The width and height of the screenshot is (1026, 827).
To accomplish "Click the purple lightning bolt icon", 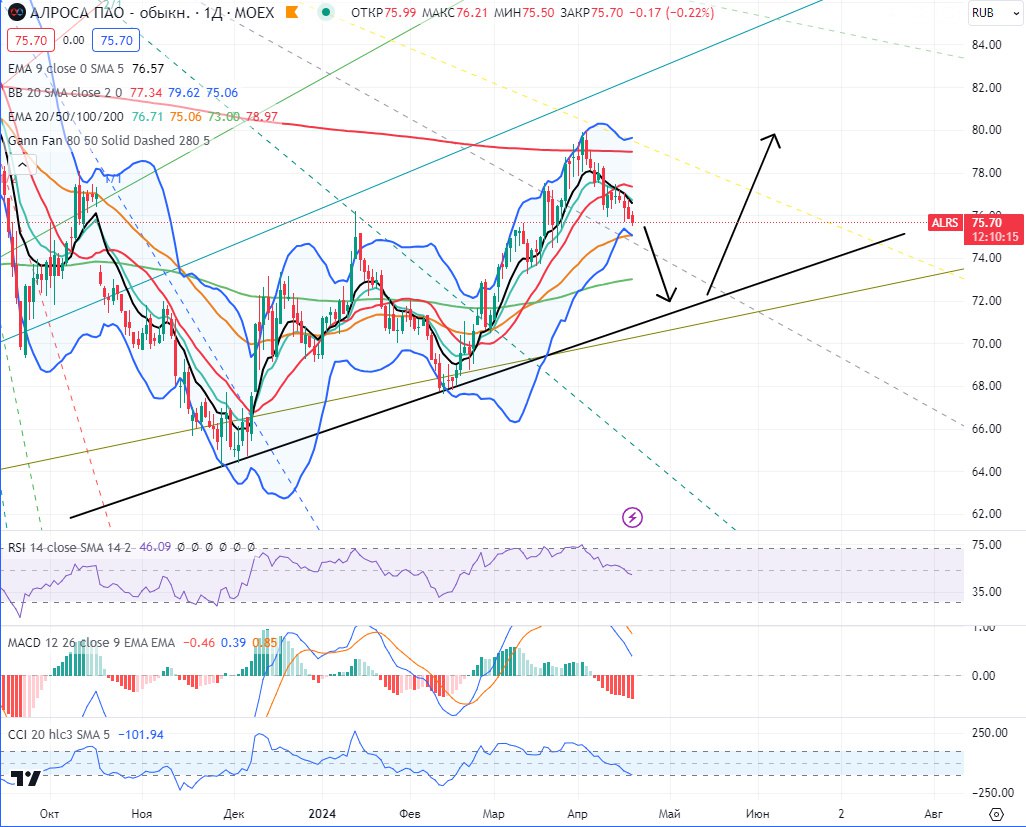I will [x=632, y=518].
